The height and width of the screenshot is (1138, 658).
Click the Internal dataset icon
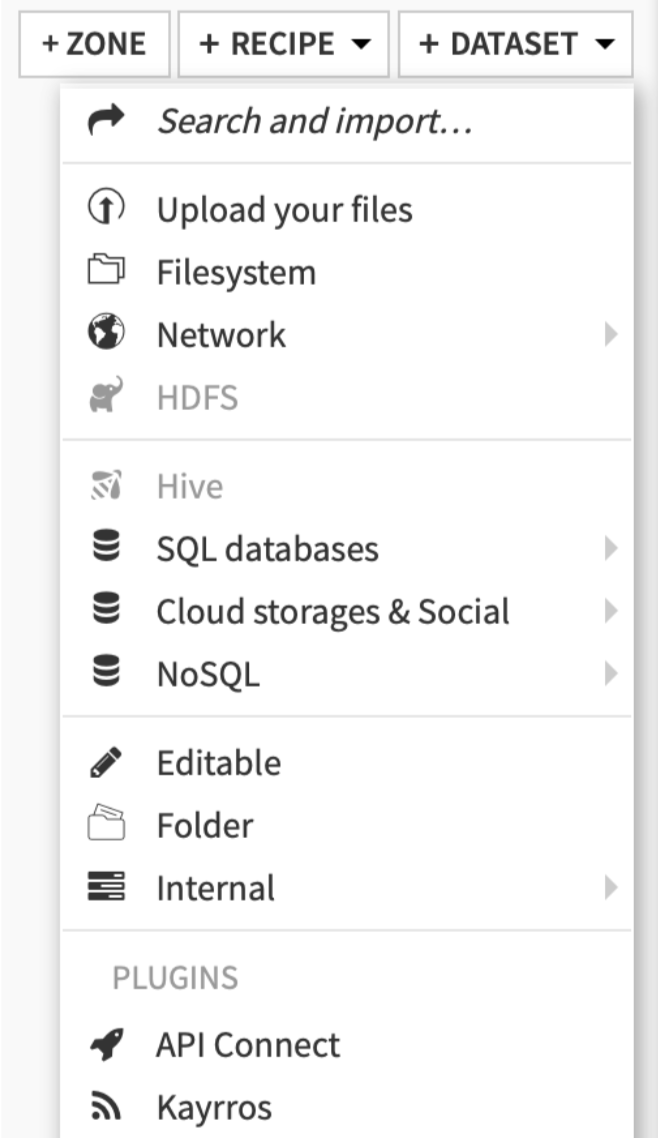pyautogui.click(x=105, y=888)
